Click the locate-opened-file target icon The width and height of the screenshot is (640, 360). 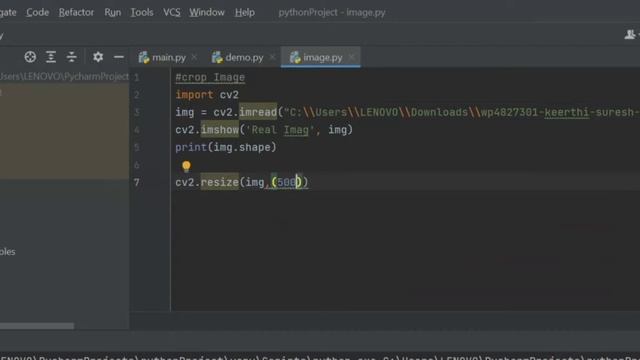tap(30, 57)
